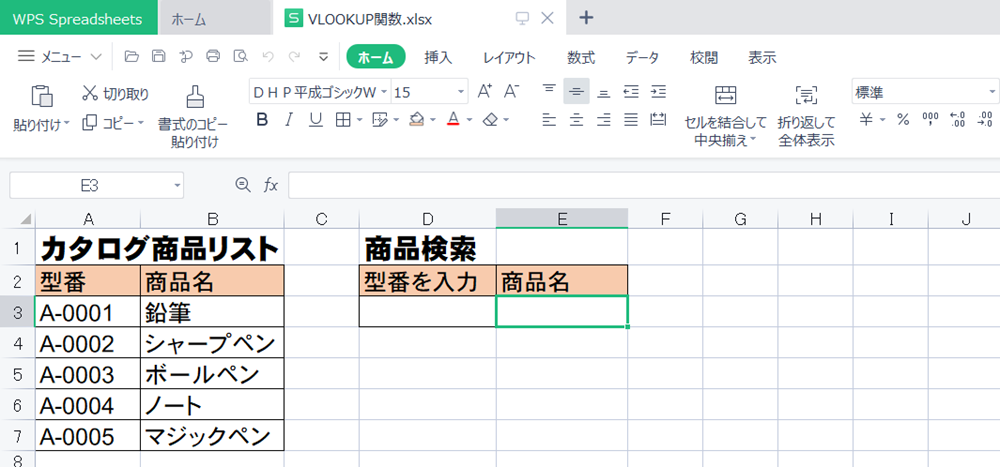Viewport: 1000px width, 467px height.
Task: Toggle top vertical alignment
Action: click(x=549, y=91)
